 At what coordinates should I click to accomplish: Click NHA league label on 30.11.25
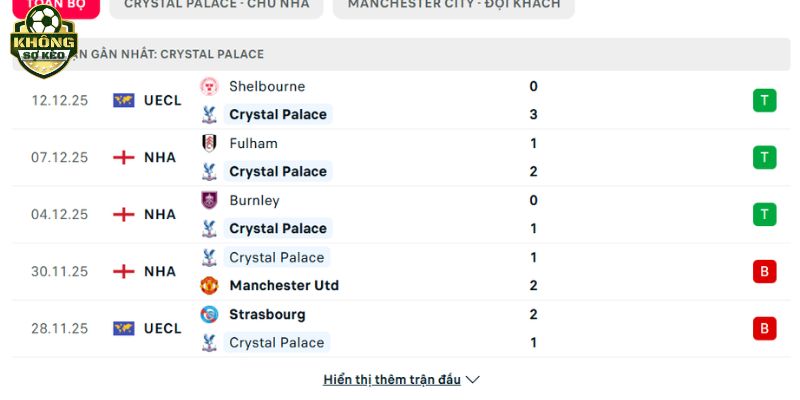160,271
